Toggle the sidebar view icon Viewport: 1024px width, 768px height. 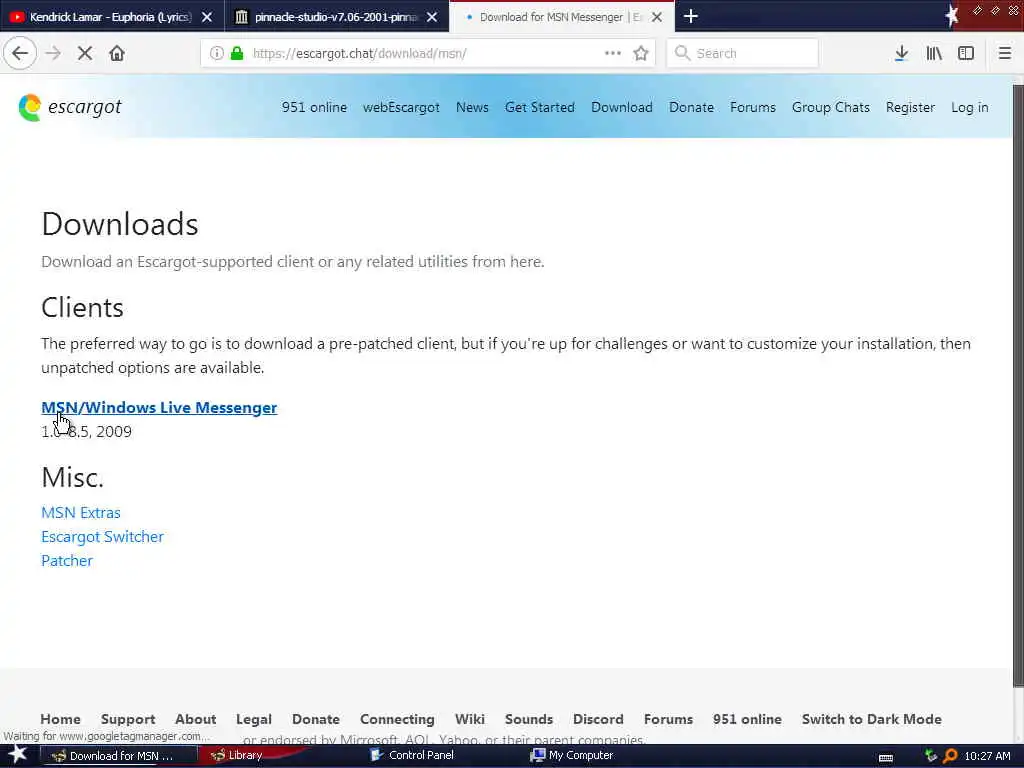click(x=966, y=53)
